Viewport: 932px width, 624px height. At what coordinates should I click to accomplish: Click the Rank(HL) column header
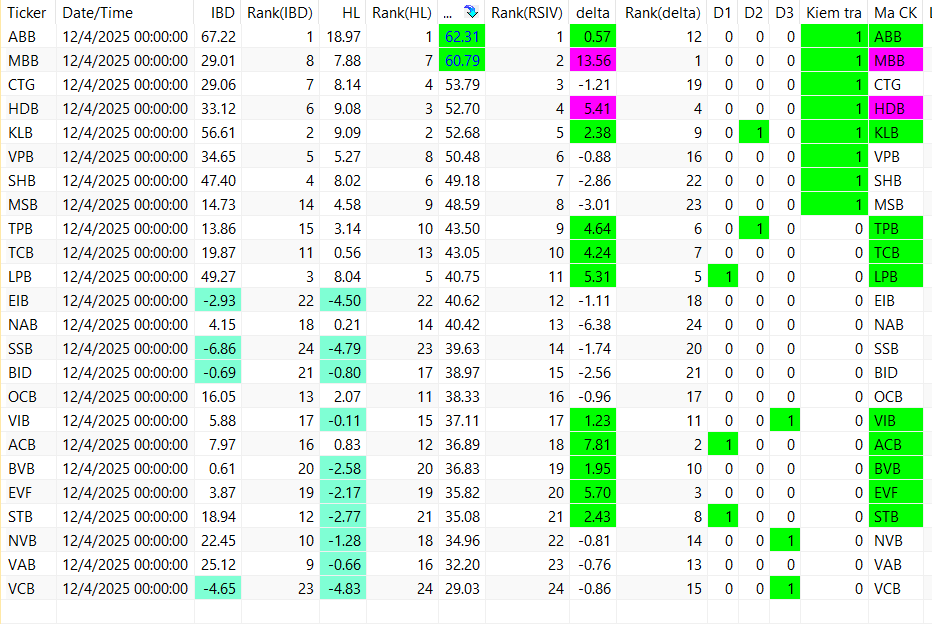click(402, 12)
